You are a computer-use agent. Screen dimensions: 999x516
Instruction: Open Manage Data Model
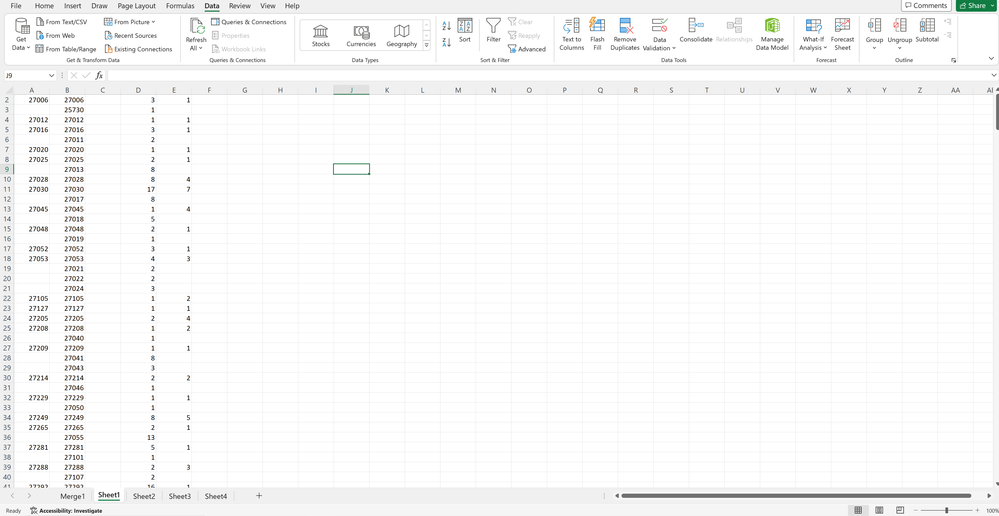(772, 34)
